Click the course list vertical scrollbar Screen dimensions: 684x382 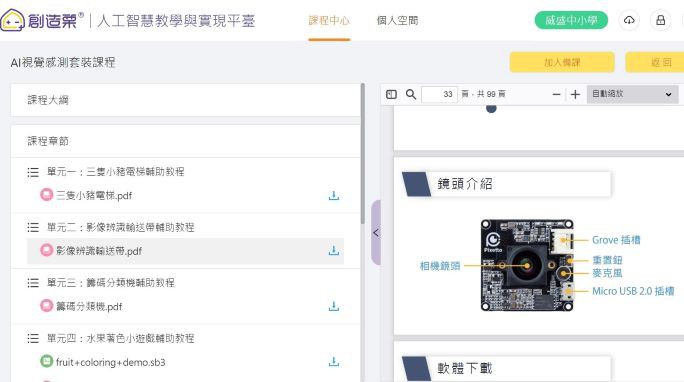pos(363,154)
